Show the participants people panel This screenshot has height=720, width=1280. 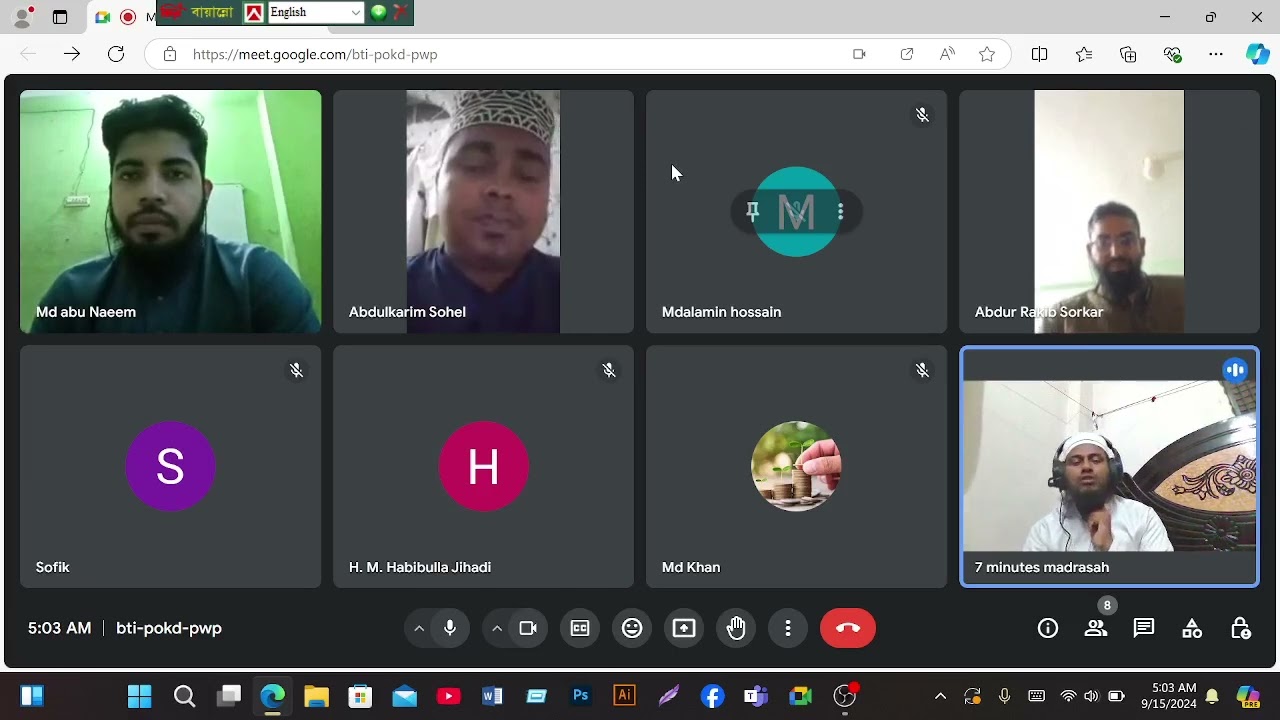(x=1096, y=628)
